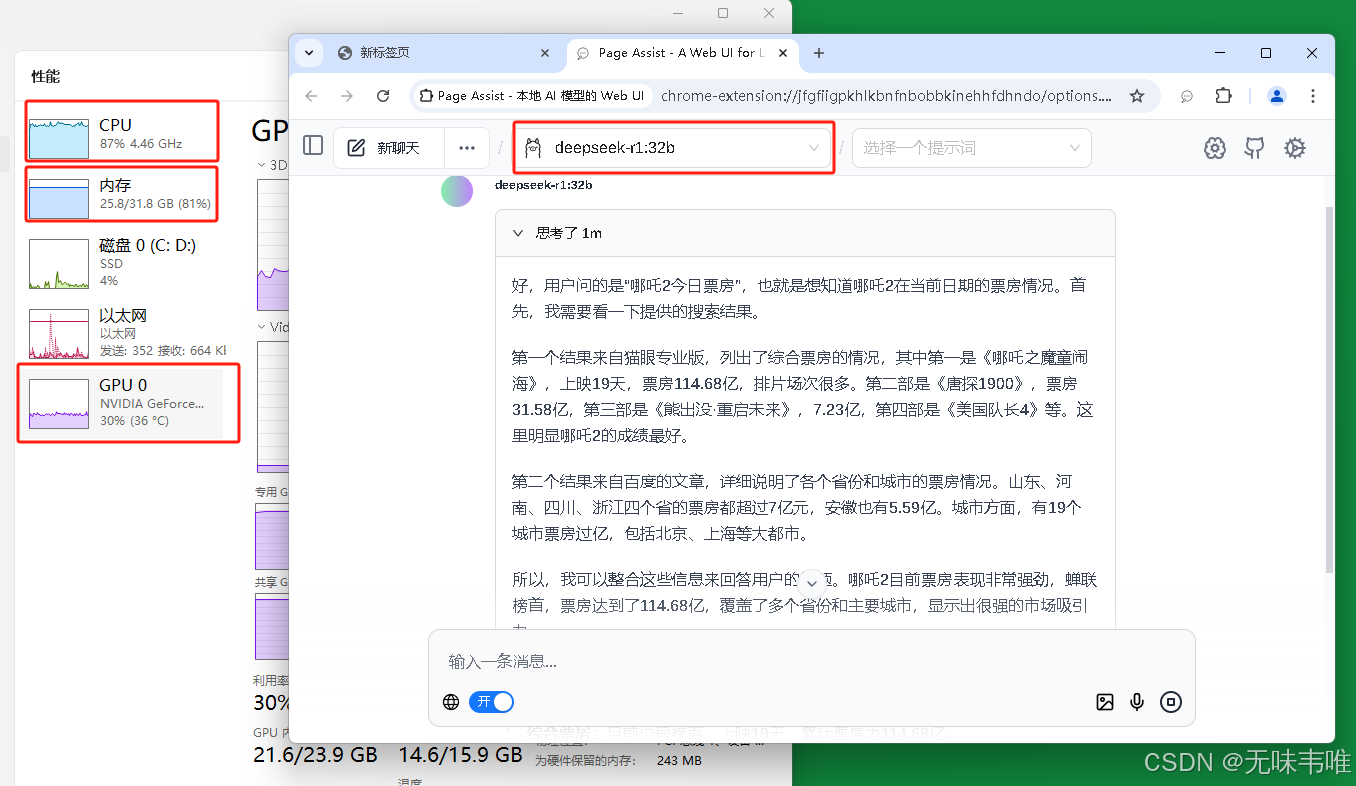
Task: Bookmark this page with the star
Action: pyautogui.click(x=1137, y=96)
